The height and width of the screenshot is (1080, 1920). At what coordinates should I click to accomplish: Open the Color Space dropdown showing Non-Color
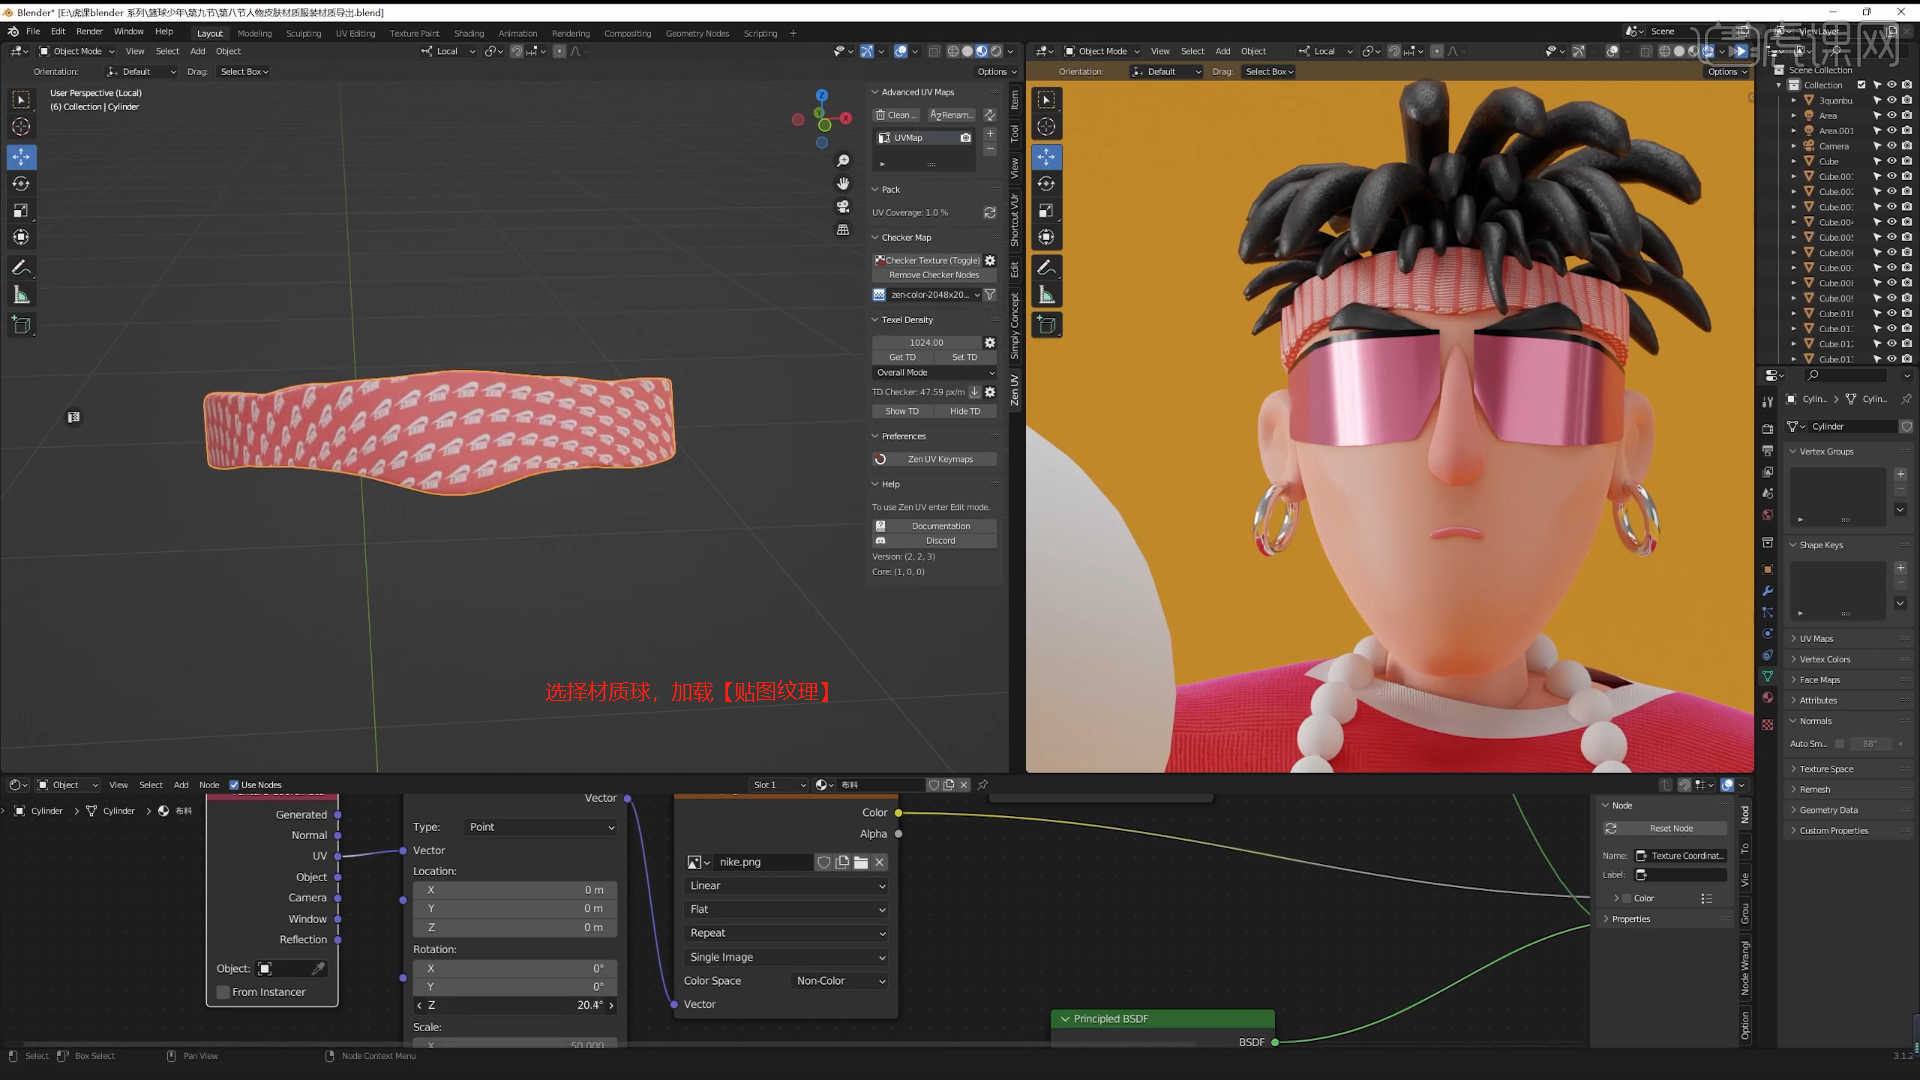(838, 980)
